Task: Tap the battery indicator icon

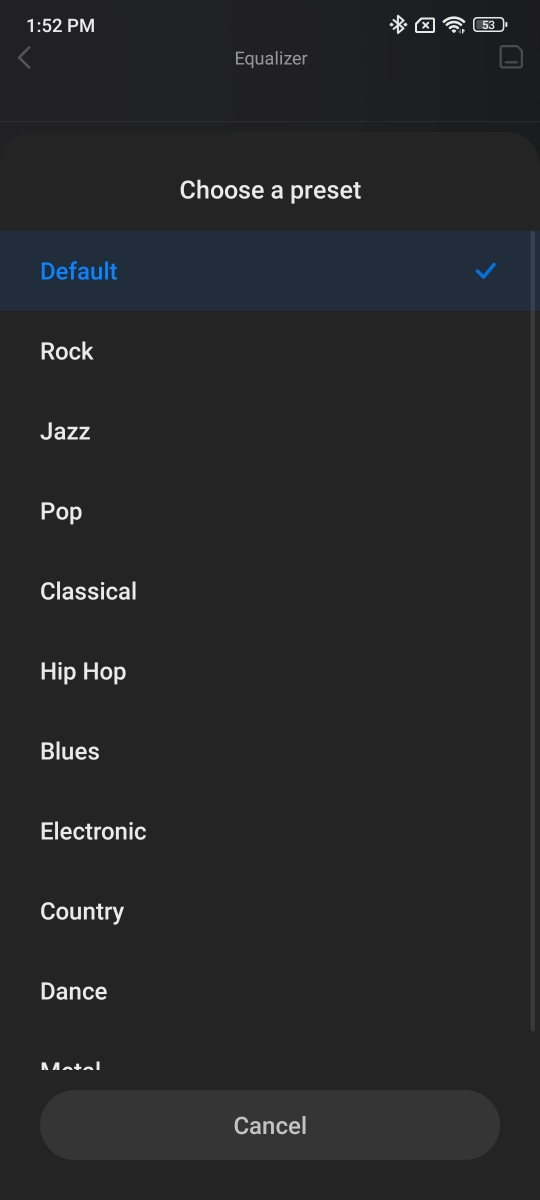Action: [489, 25]
